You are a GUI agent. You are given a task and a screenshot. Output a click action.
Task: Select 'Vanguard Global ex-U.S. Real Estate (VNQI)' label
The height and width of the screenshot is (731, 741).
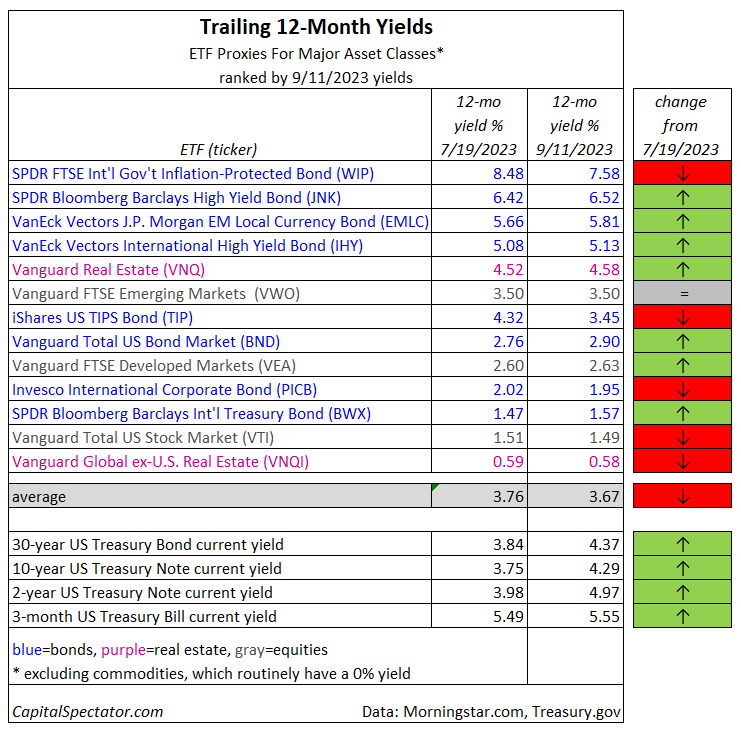tap(160, 462)
